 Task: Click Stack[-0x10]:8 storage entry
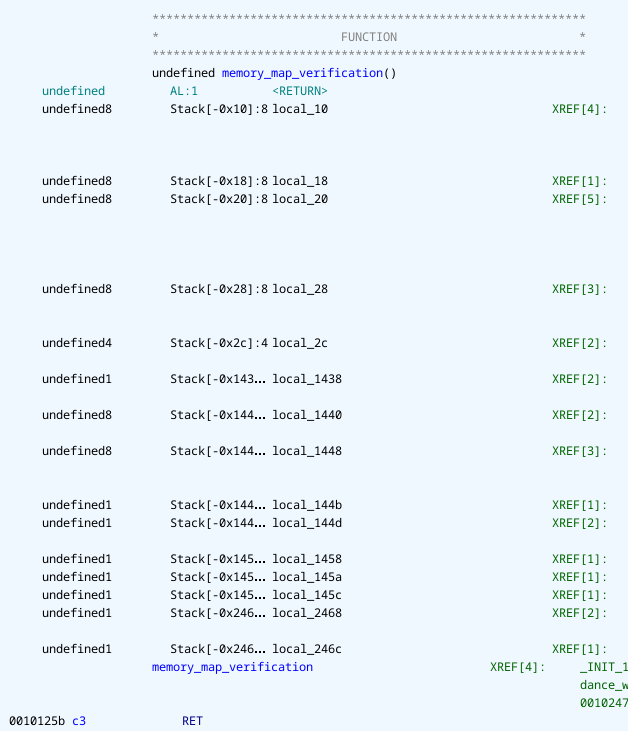tap(219, 109)
